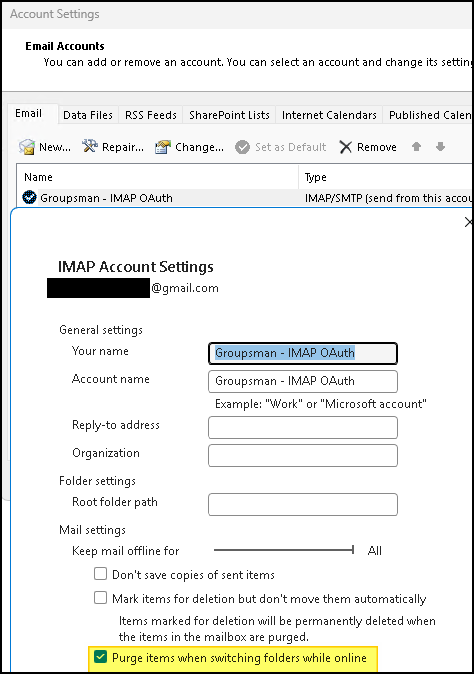Viewport: 474px width, 674px height.
Task: Check Mark items for deletion option
Action: [101, 598]
